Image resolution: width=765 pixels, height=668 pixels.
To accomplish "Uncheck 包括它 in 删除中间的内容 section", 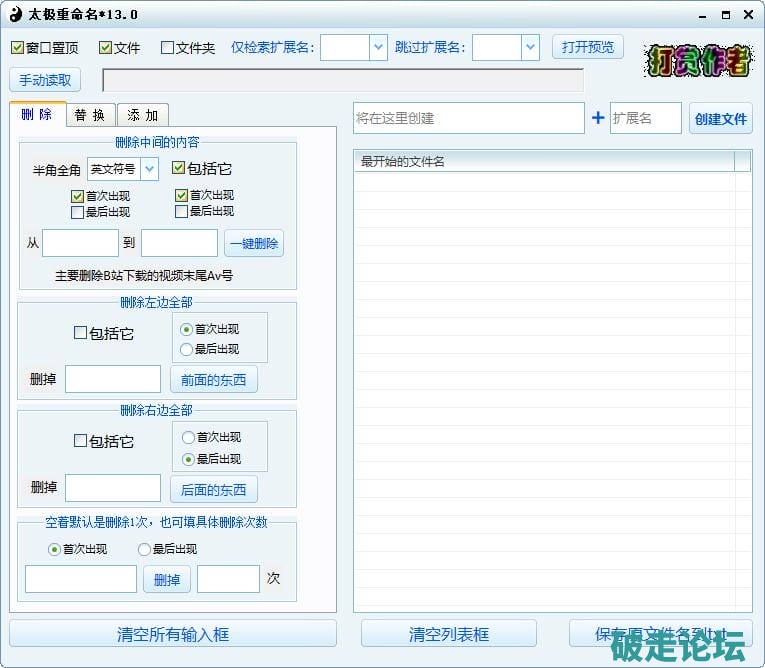I will [179, 168].
